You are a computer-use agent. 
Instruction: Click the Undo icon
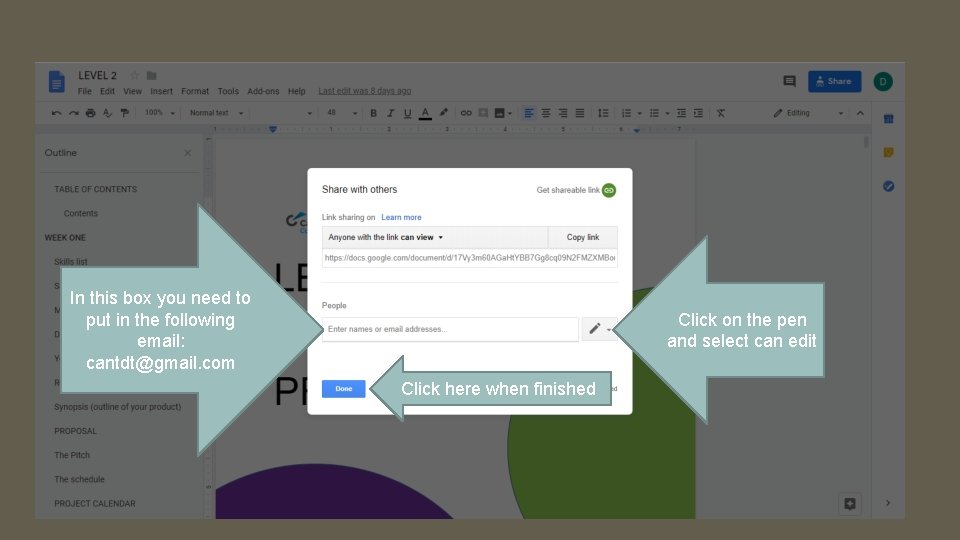56,113
